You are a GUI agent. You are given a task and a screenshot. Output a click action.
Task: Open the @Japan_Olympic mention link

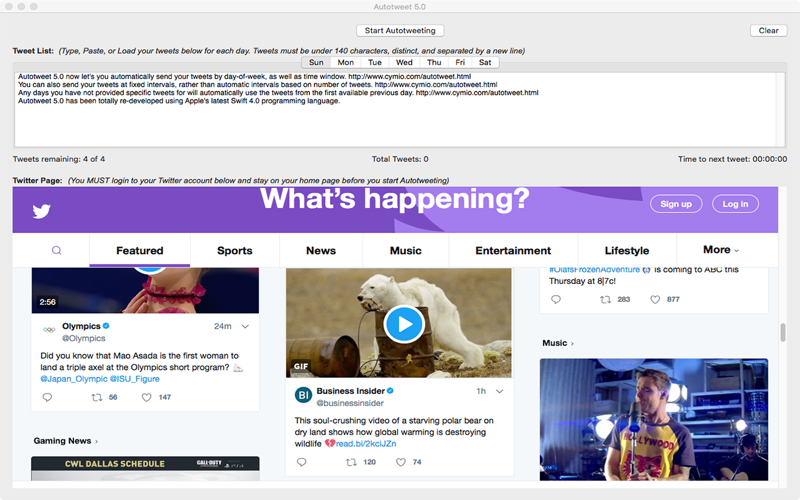tap(74, 379)
